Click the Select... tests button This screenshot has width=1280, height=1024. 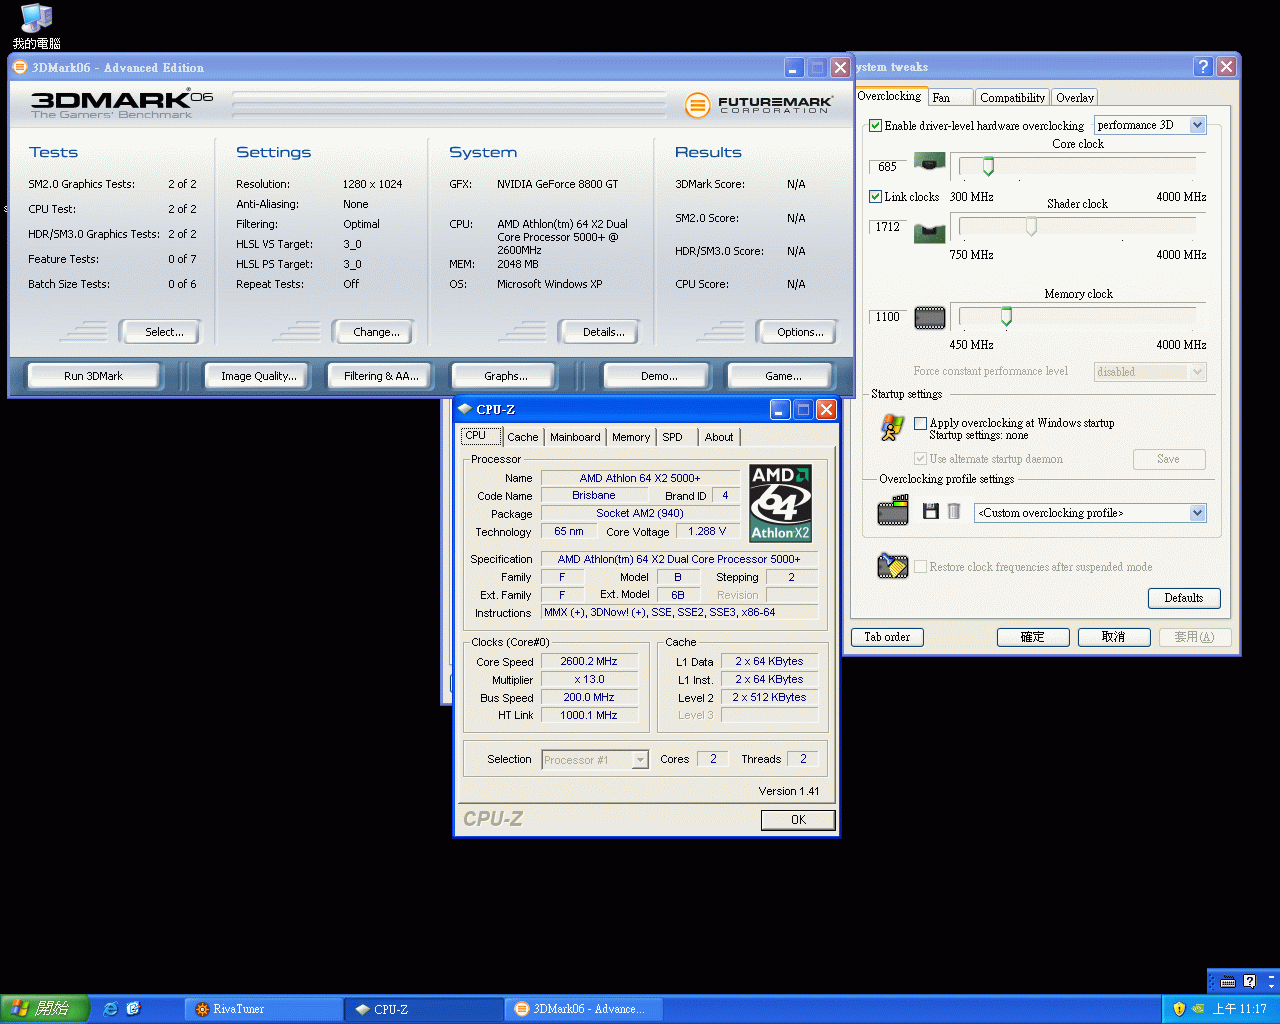point(163,332)
